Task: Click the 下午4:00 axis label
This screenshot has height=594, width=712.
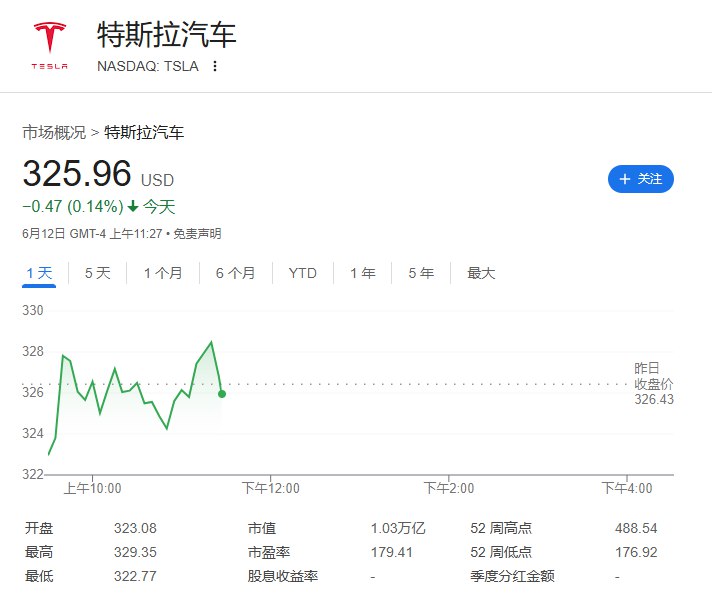Action: click(627, 489)
